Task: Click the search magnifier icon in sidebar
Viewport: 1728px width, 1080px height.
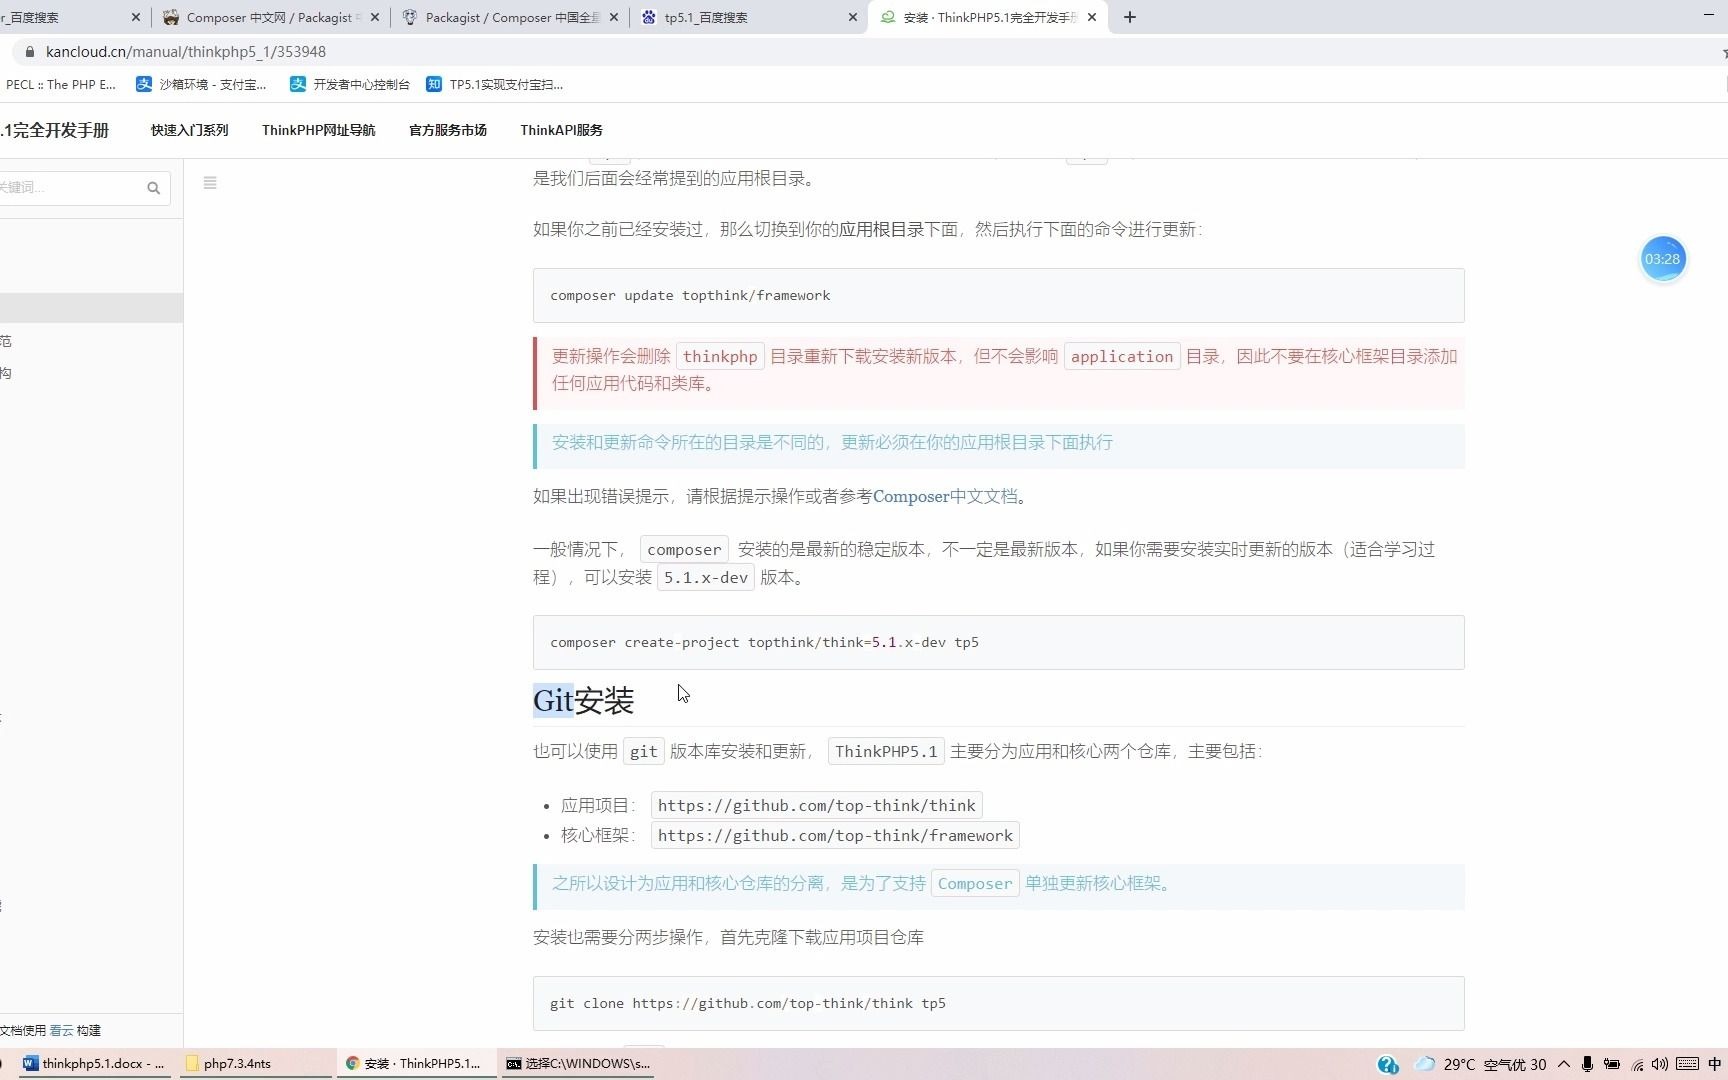Action: [153, 188]
